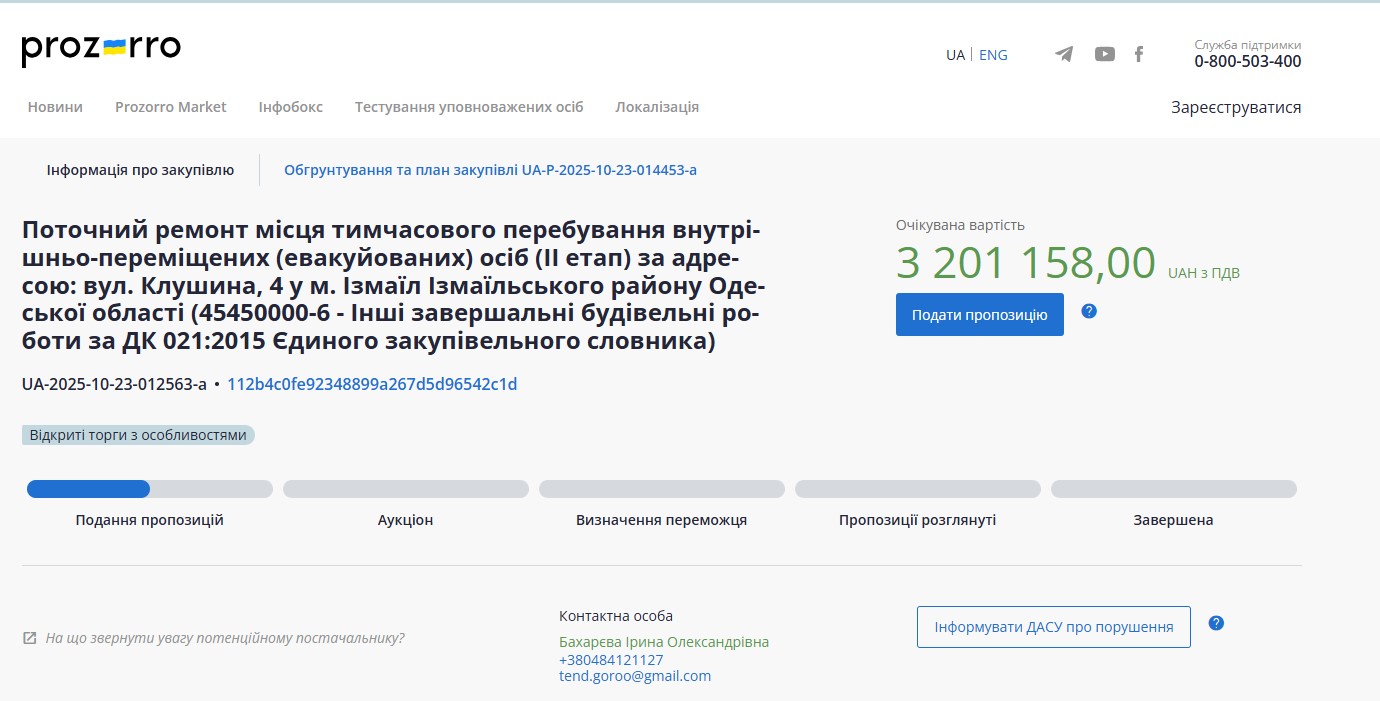Viewport: 1380px width, 701px height.
Task: Click the Подання пропозицій progress bar
Action: [149, 489]
